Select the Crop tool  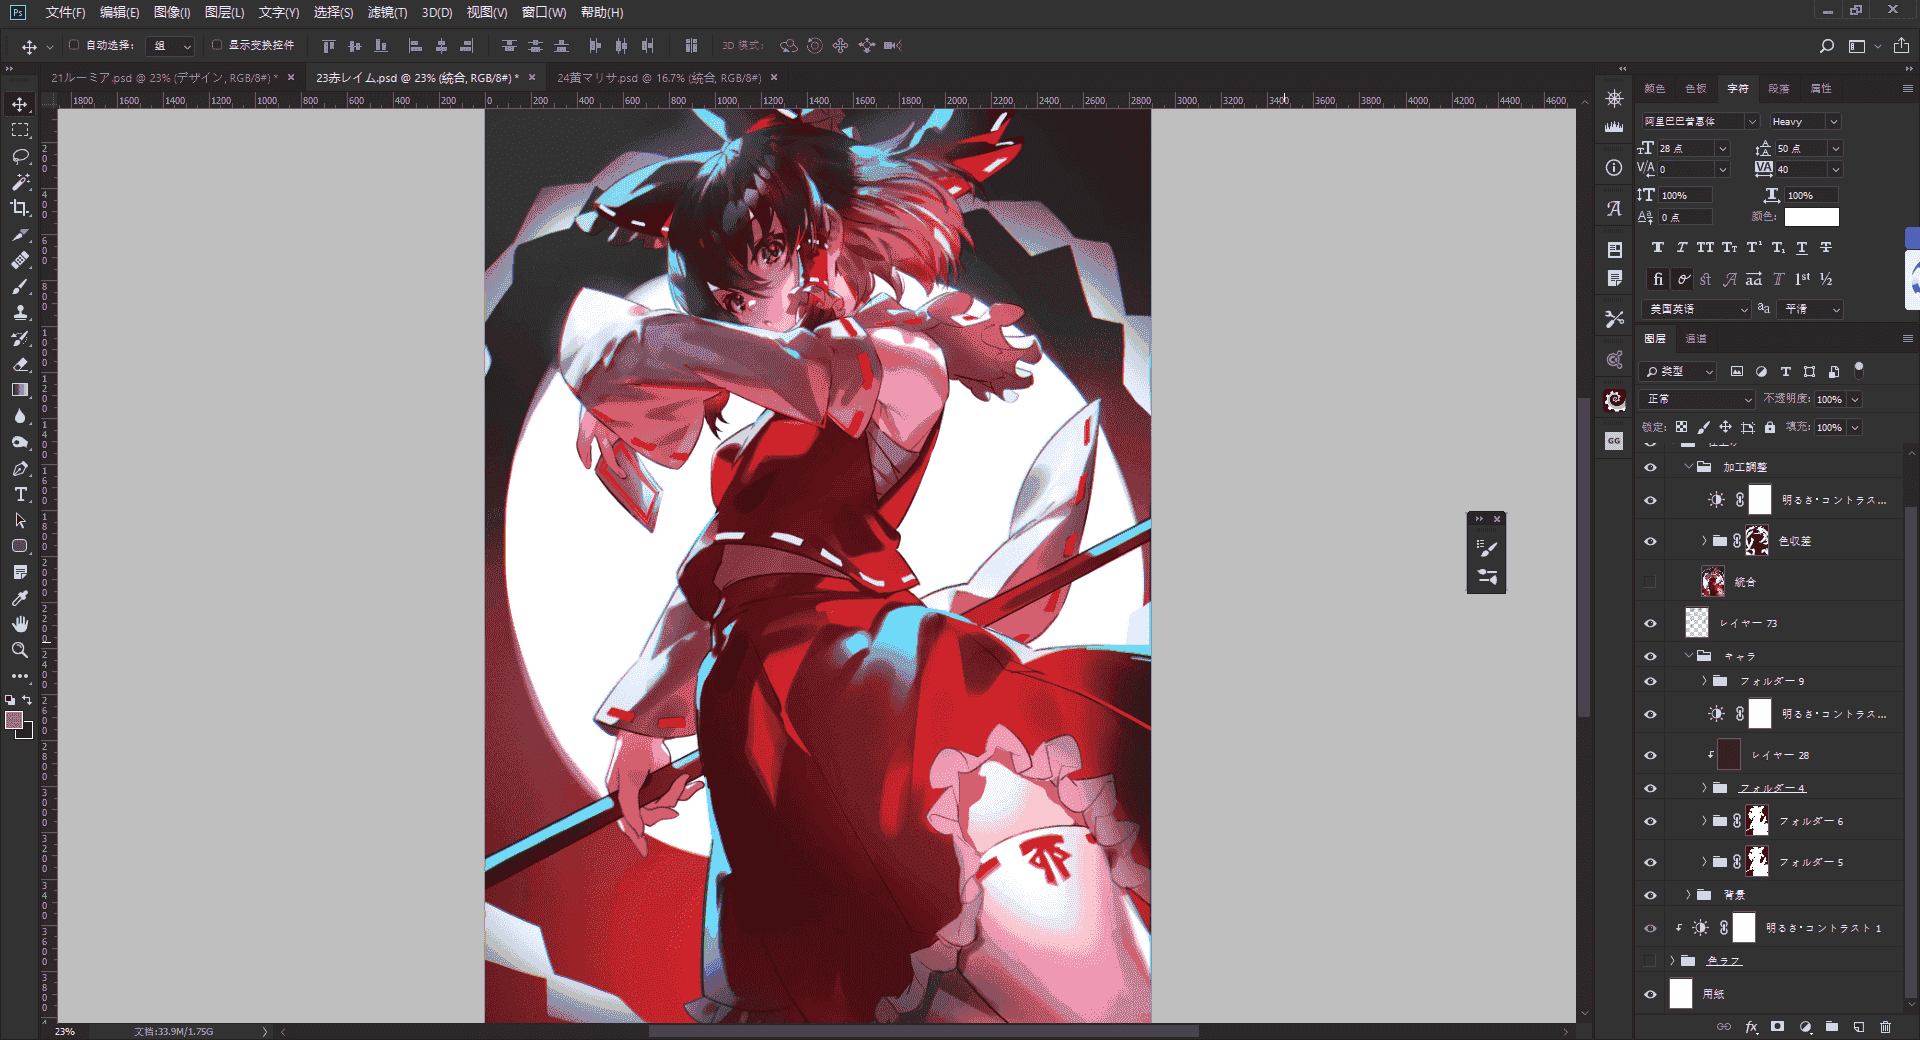click(x=20, y=208)
